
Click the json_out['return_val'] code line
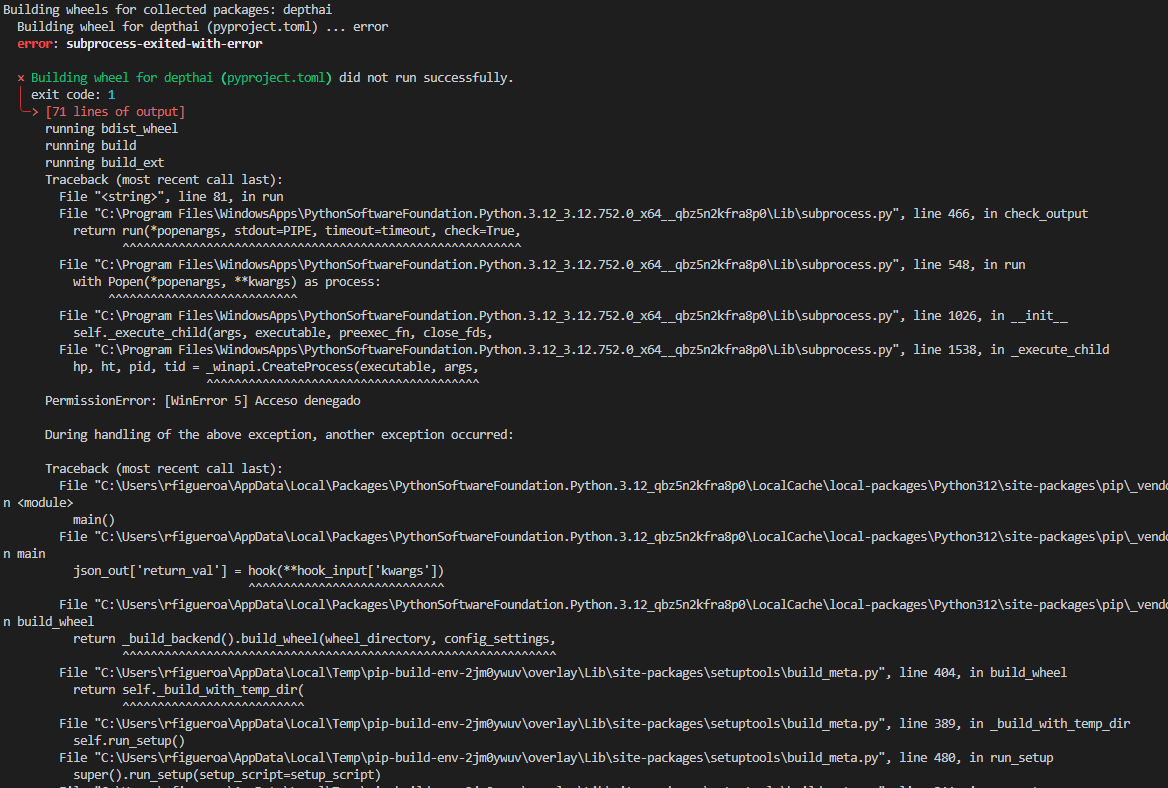tap(258, 571)
